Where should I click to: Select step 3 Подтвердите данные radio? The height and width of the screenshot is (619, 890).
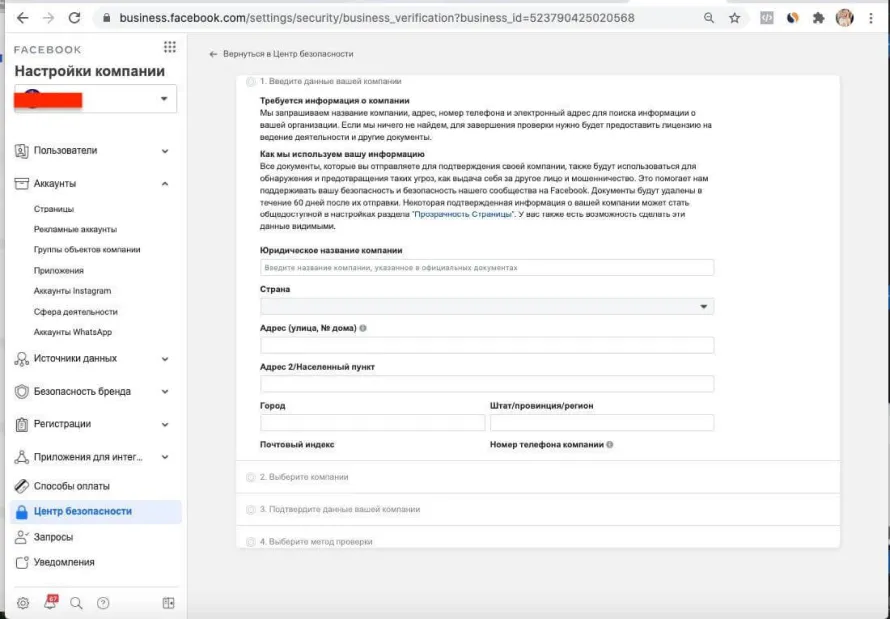click(x=250, y=509)
